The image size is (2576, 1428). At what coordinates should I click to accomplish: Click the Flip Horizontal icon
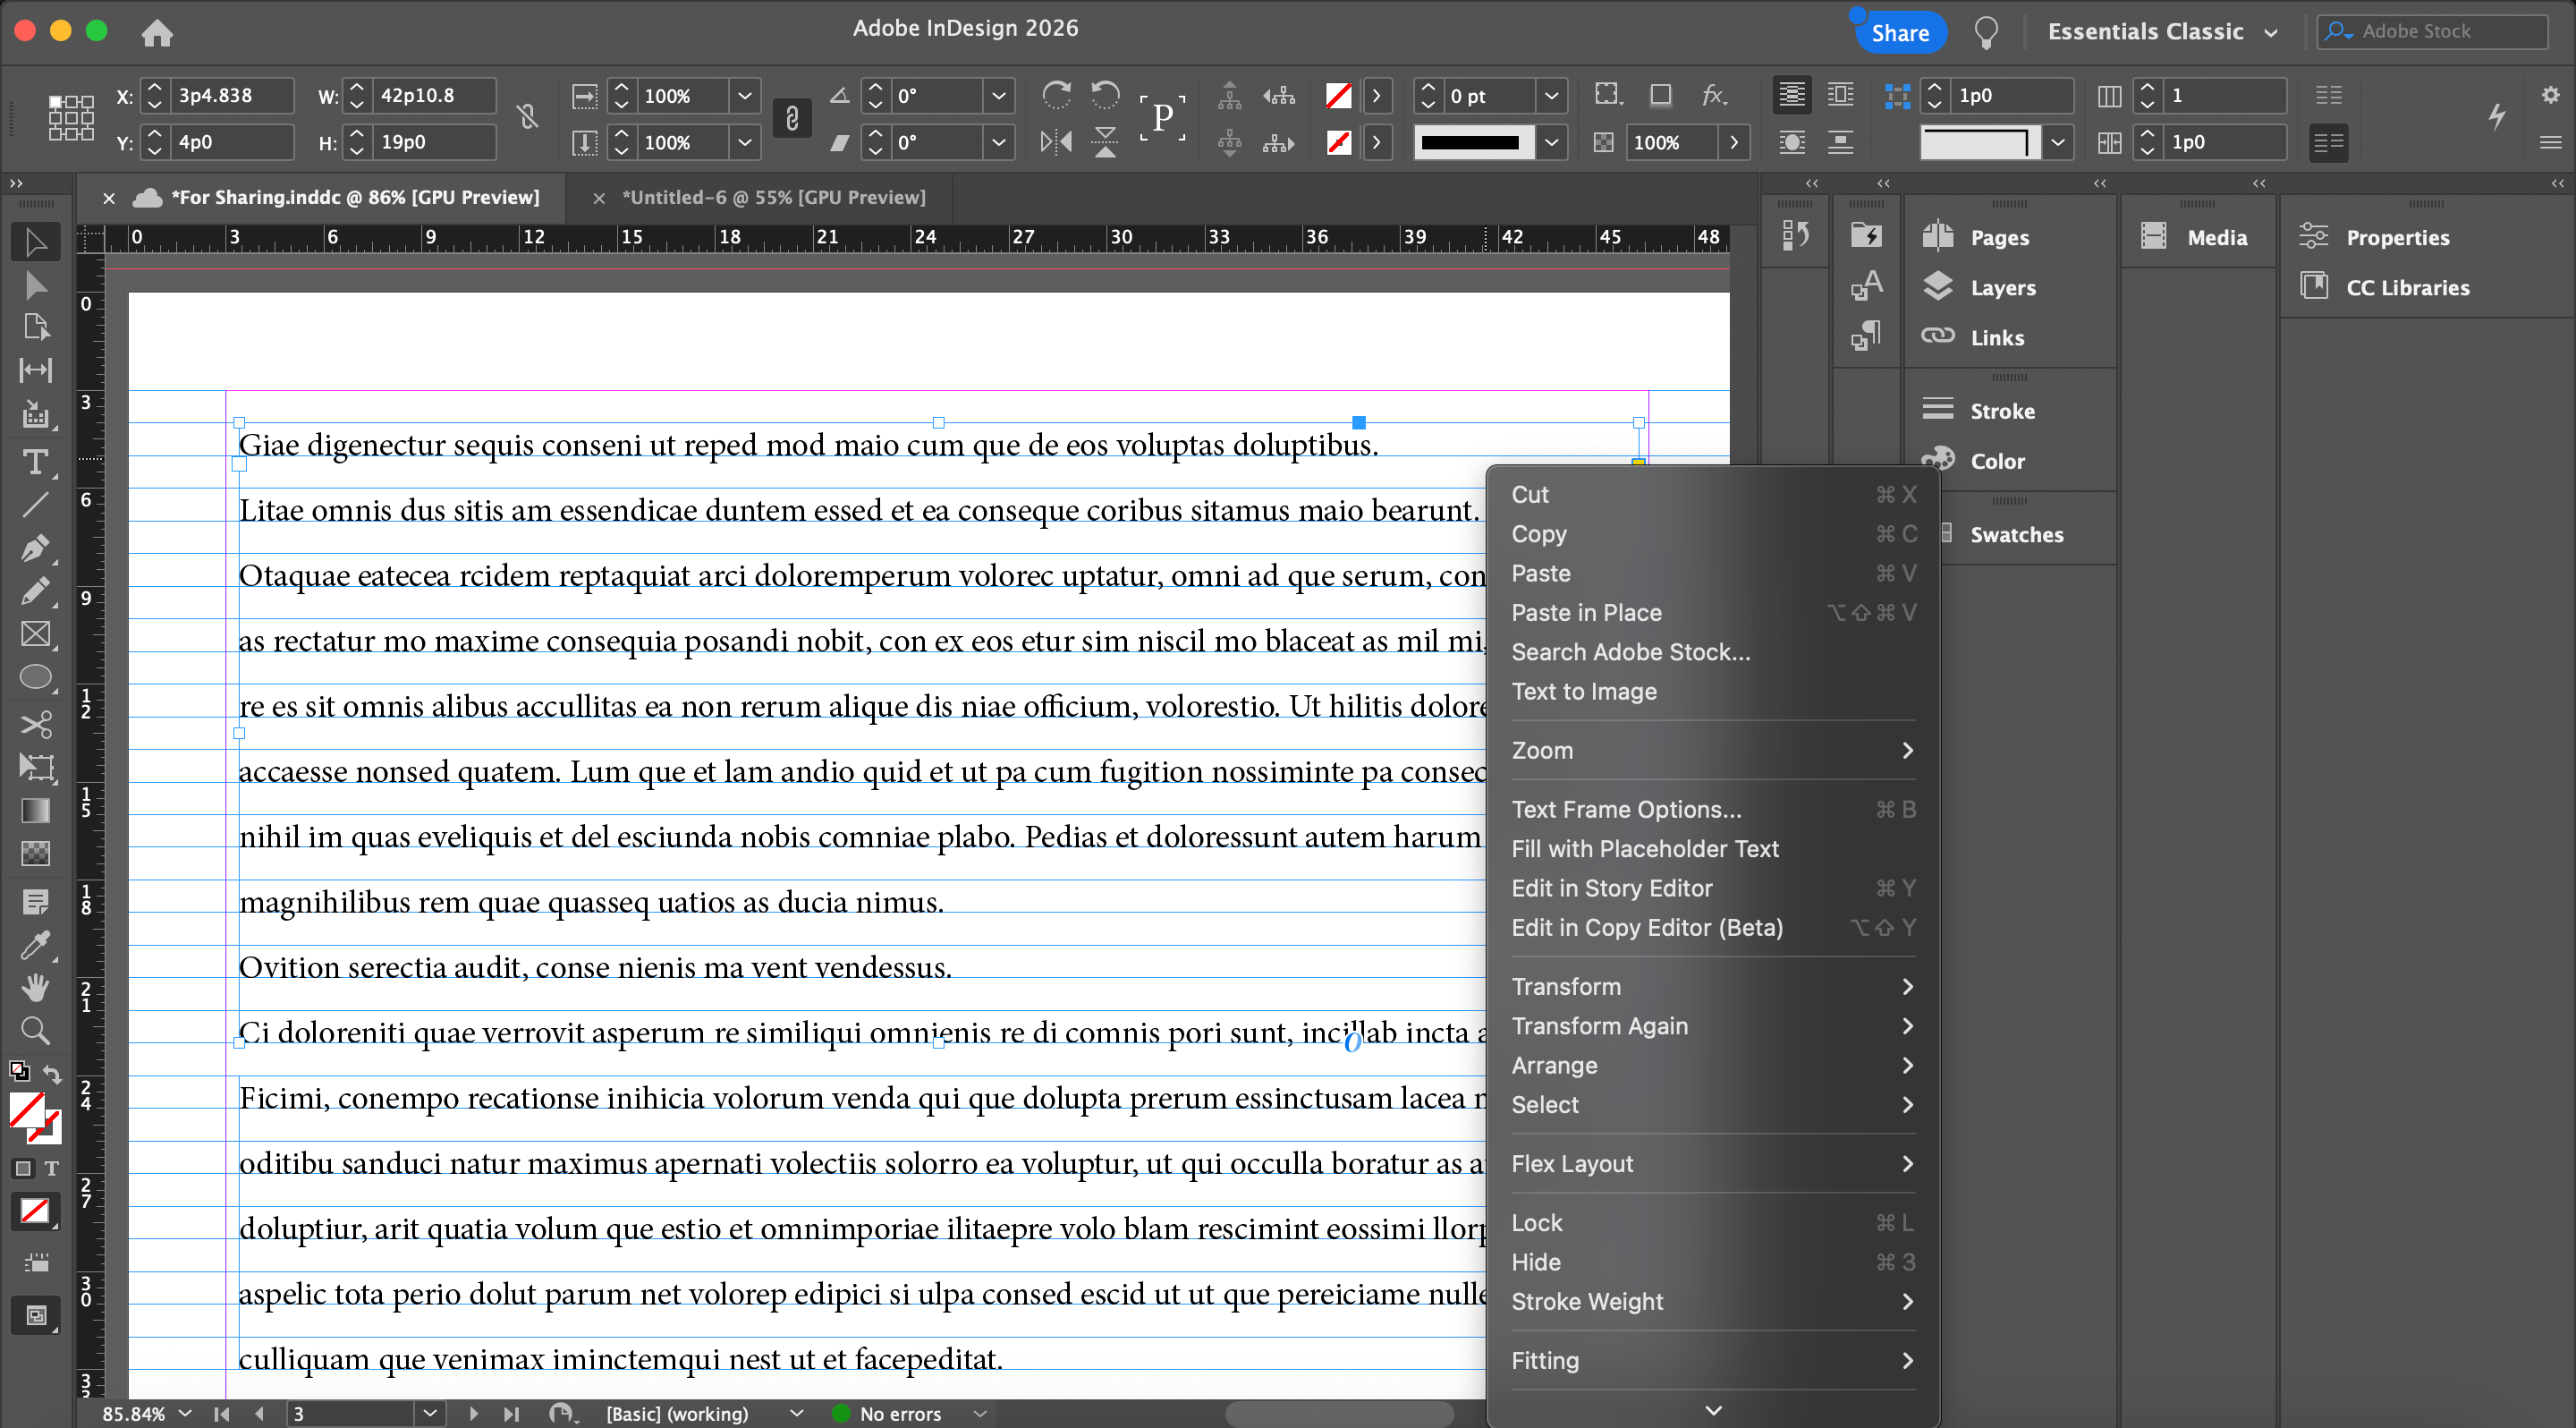click(1056, 142)
